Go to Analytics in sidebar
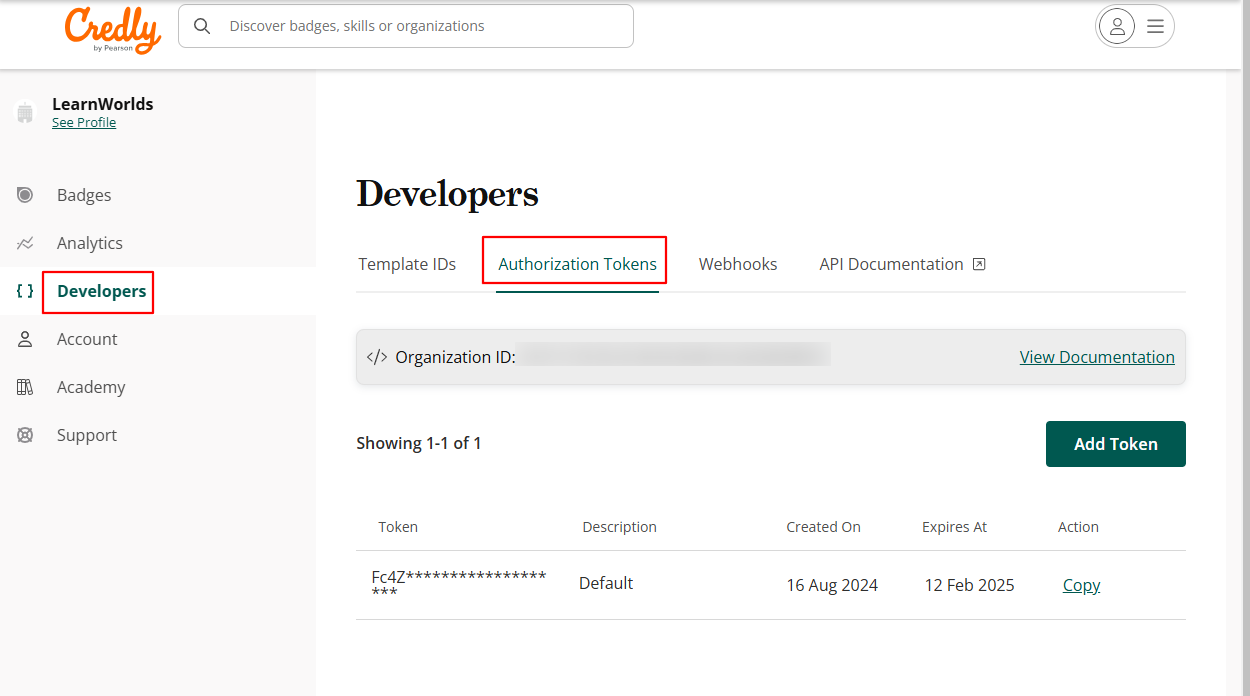1250x696 pixels. [x=90, y=243]
